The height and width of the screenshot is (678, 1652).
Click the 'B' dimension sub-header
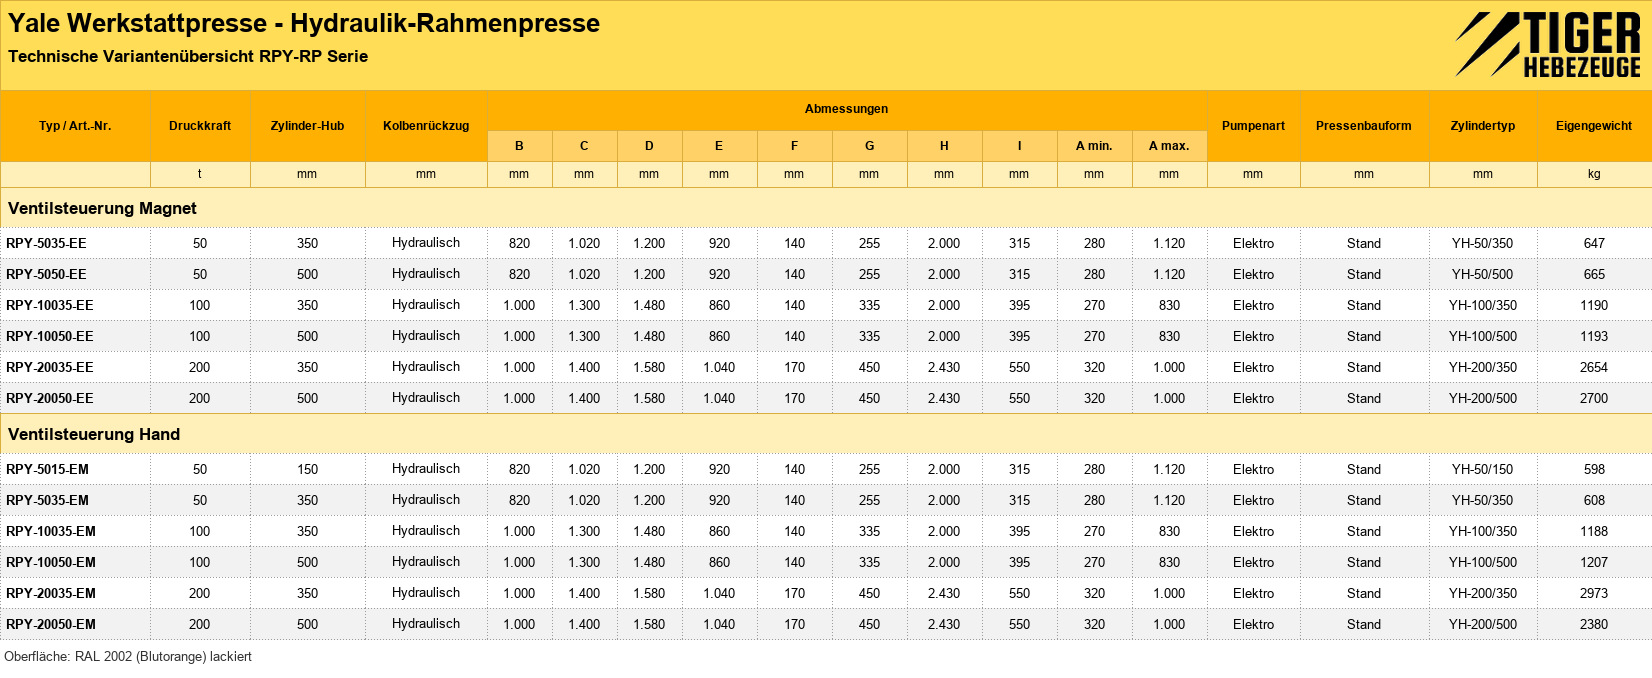519,146
